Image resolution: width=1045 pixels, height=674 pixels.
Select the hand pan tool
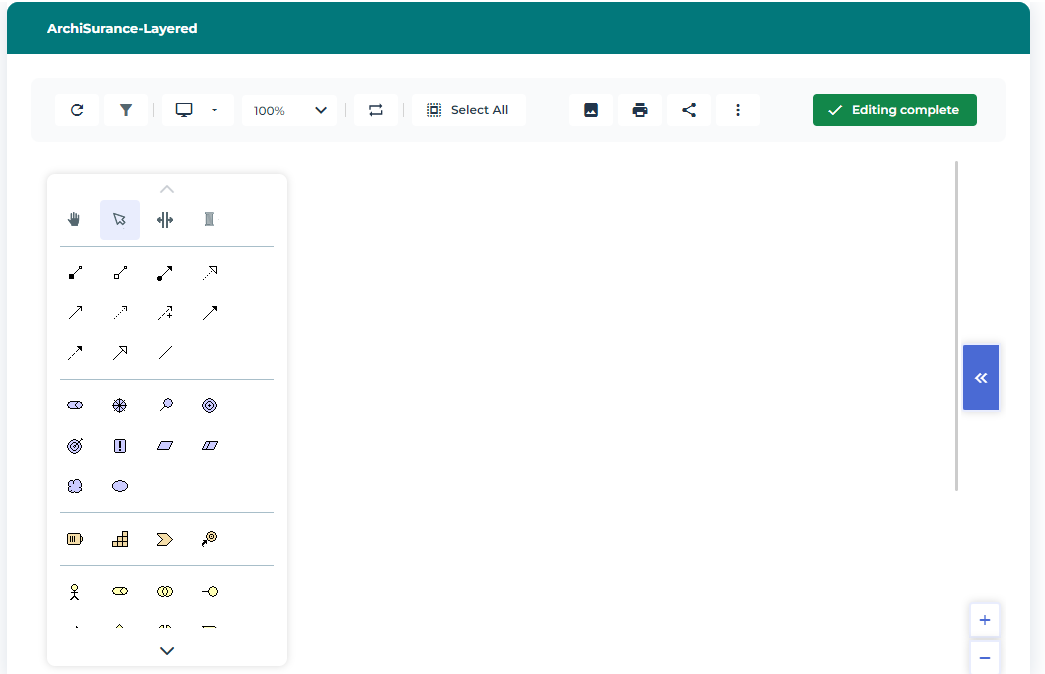(x=74, y=220)
